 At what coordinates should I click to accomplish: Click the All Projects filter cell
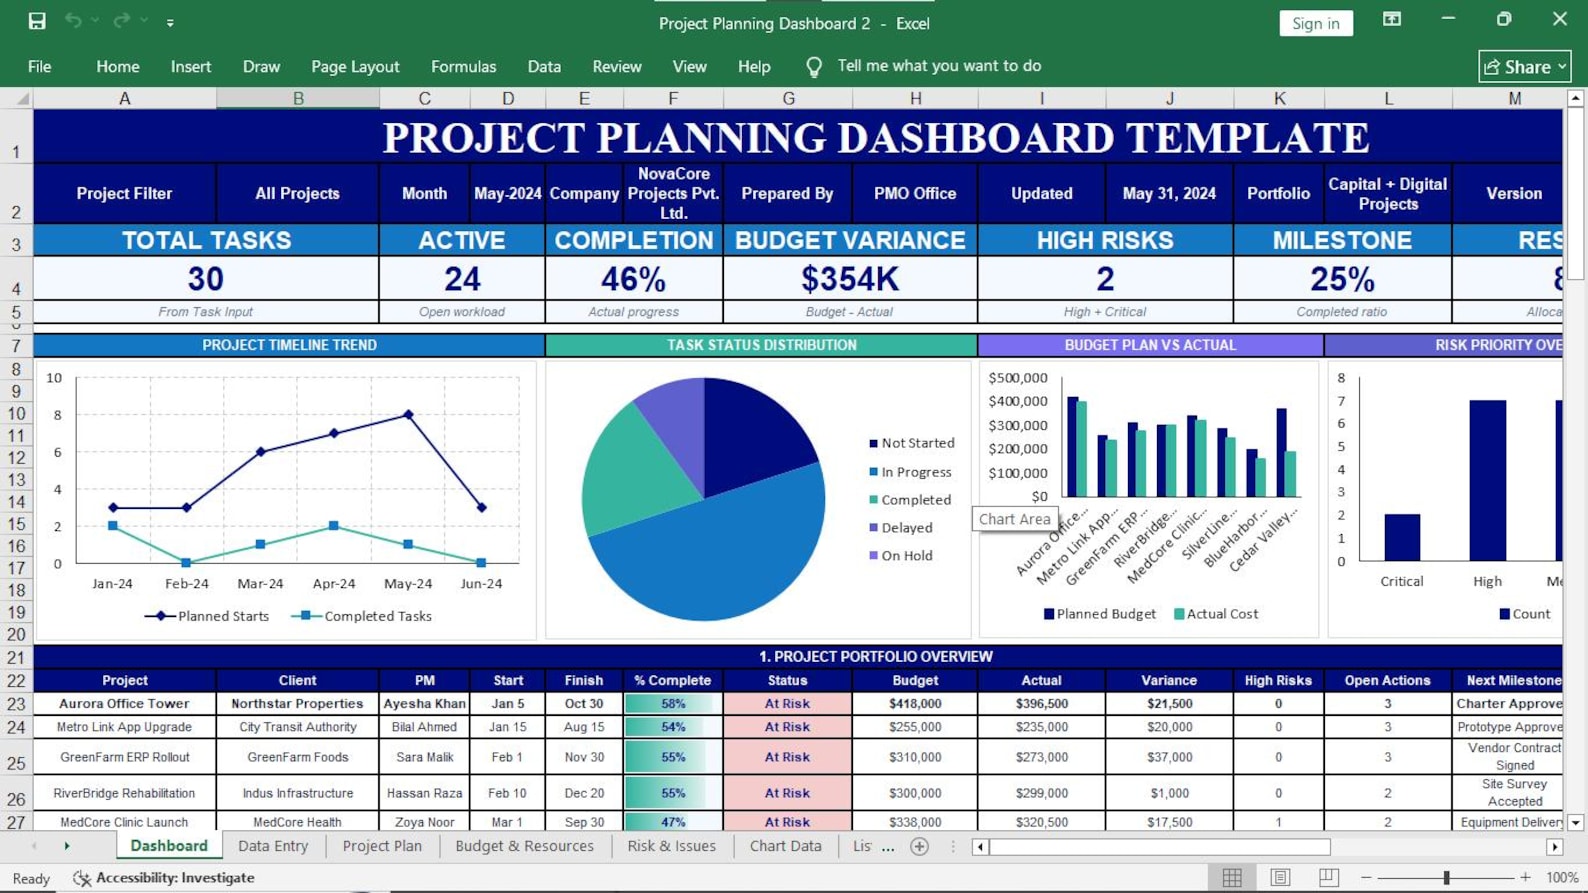coord(297,193)
